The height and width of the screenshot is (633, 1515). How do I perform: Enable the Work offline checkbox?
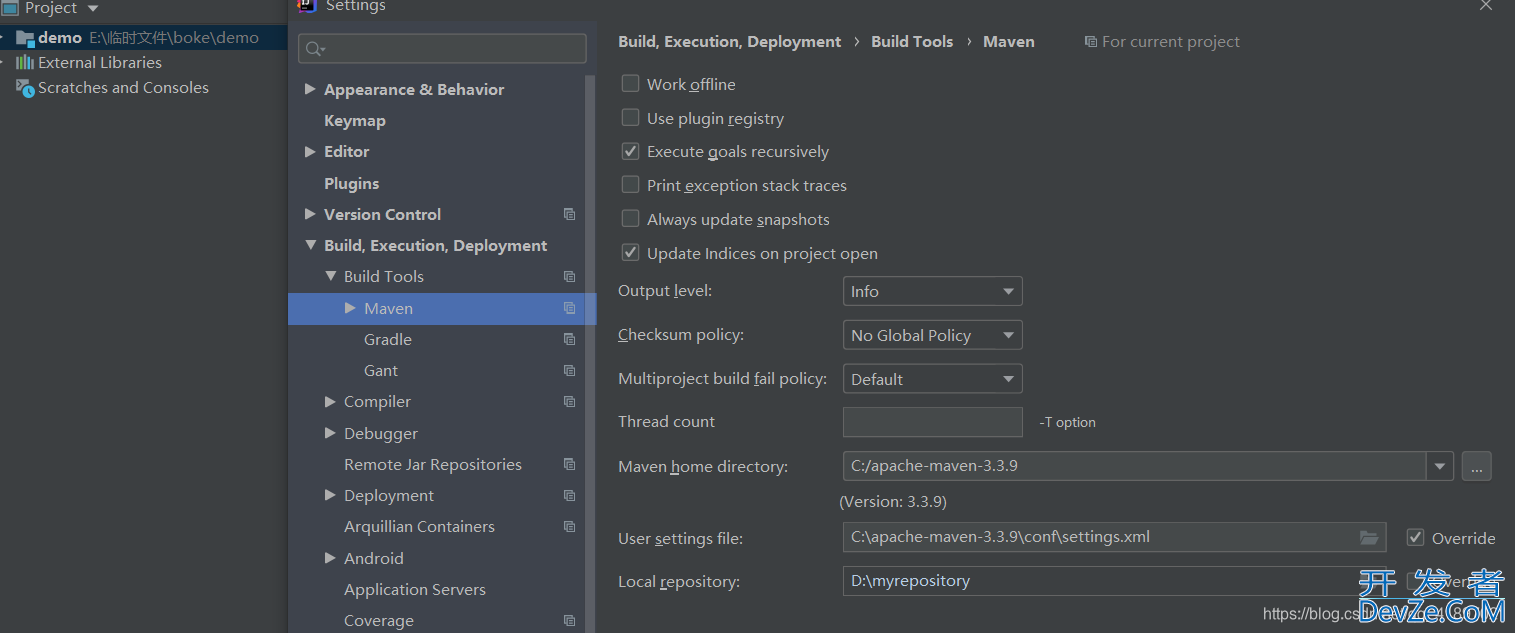[x=630, y=84]
